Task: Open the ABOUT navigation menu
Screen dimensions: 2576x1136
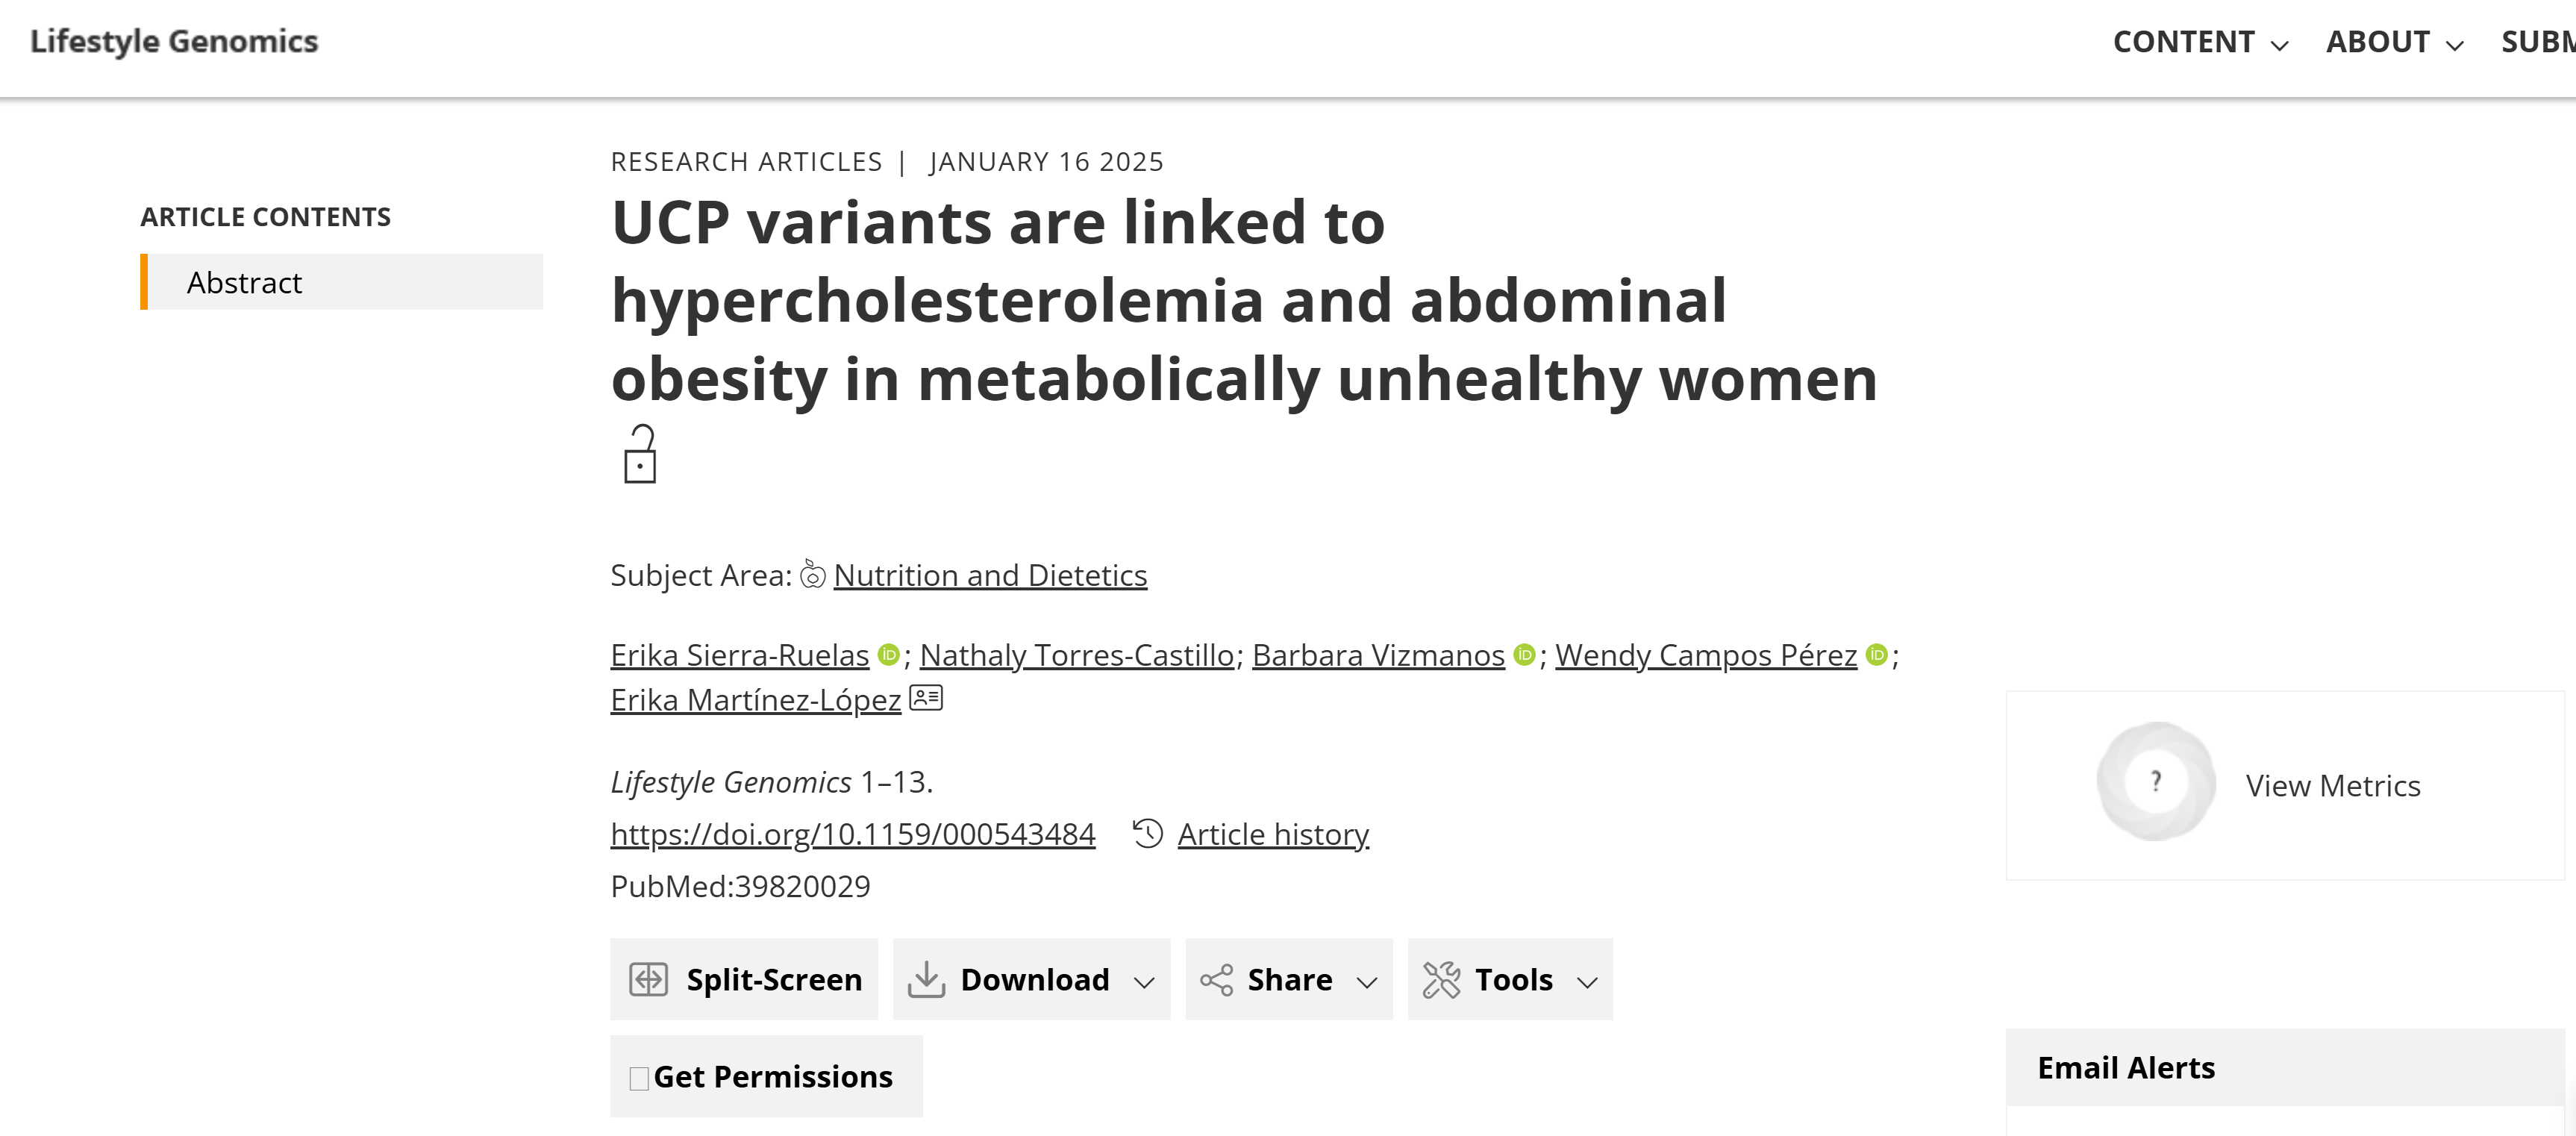Action: [2394, 42]
